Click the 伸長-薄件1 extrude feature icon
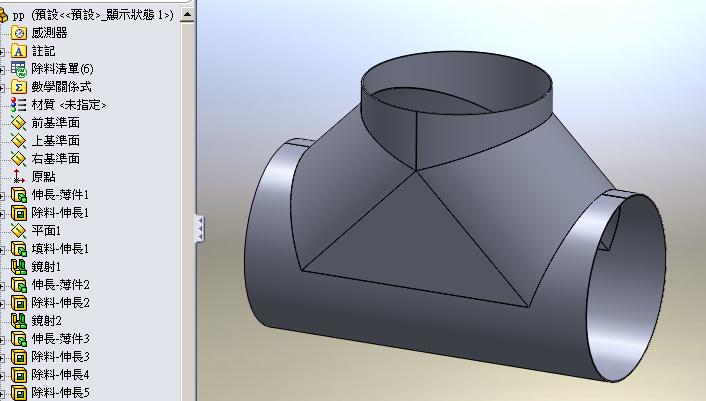This screenshot has height=401, width=706. point(18,195)
